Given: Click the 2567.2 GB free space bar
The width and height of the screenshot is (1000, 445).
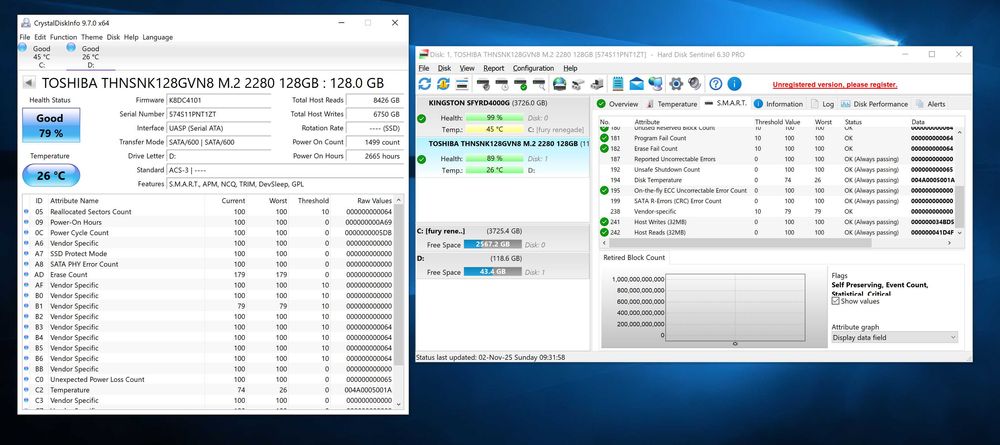Looking at the screenshot, I should tap(493, 244).
